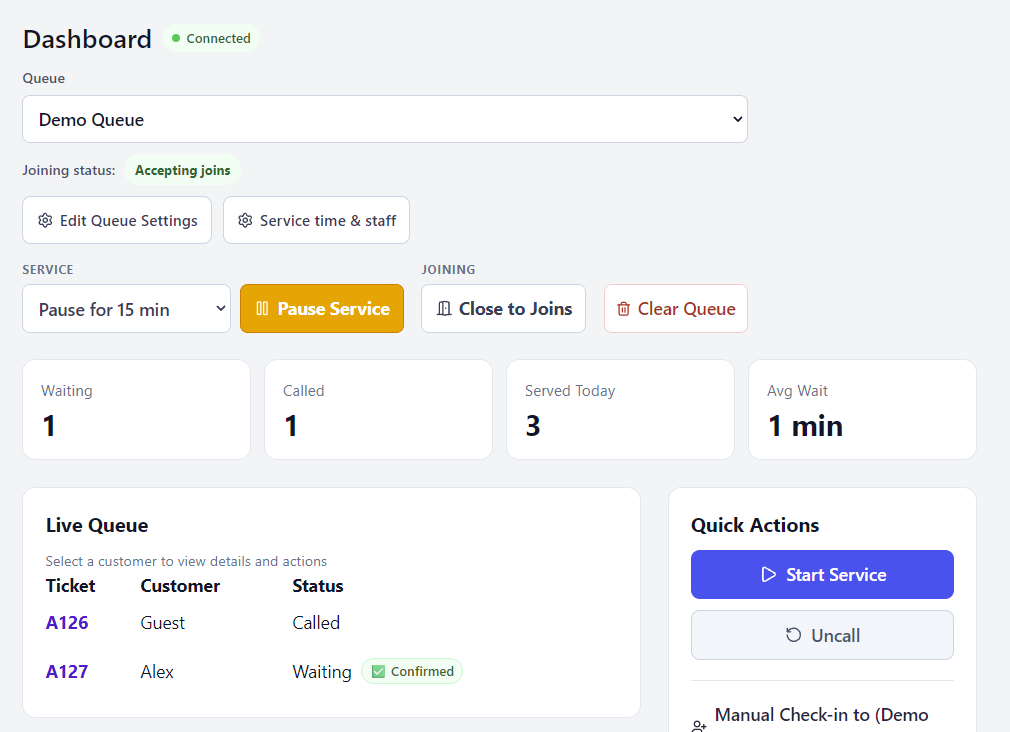1010x732 pixels.
Task: Click gear icon on Service time & staff
Action: (245, 220)
